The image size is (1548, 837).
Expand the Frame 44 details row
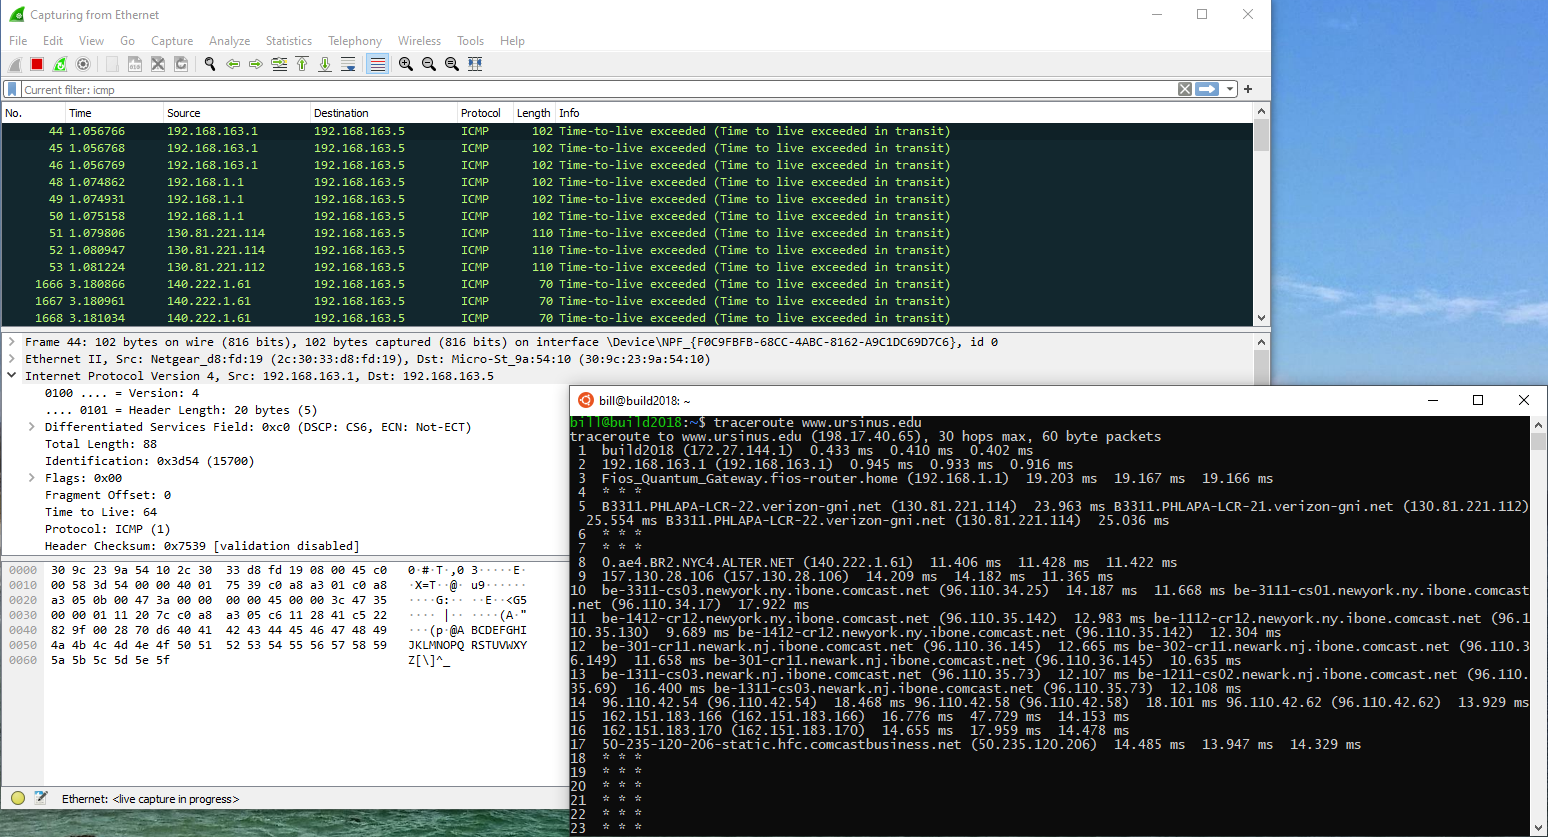[x=12, y=342]
